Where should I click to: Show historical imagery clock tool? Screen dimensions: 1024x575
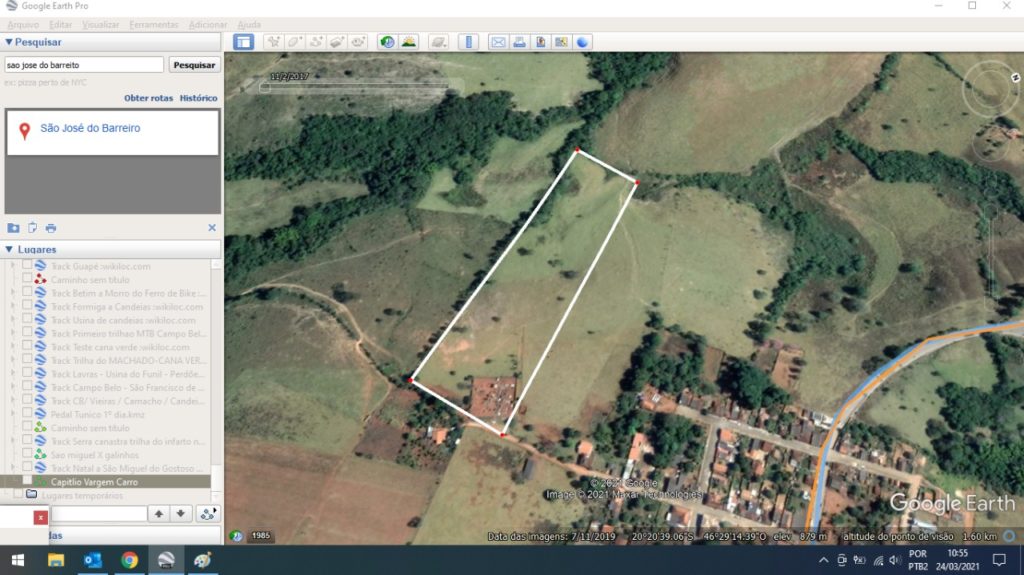(387, 42)
